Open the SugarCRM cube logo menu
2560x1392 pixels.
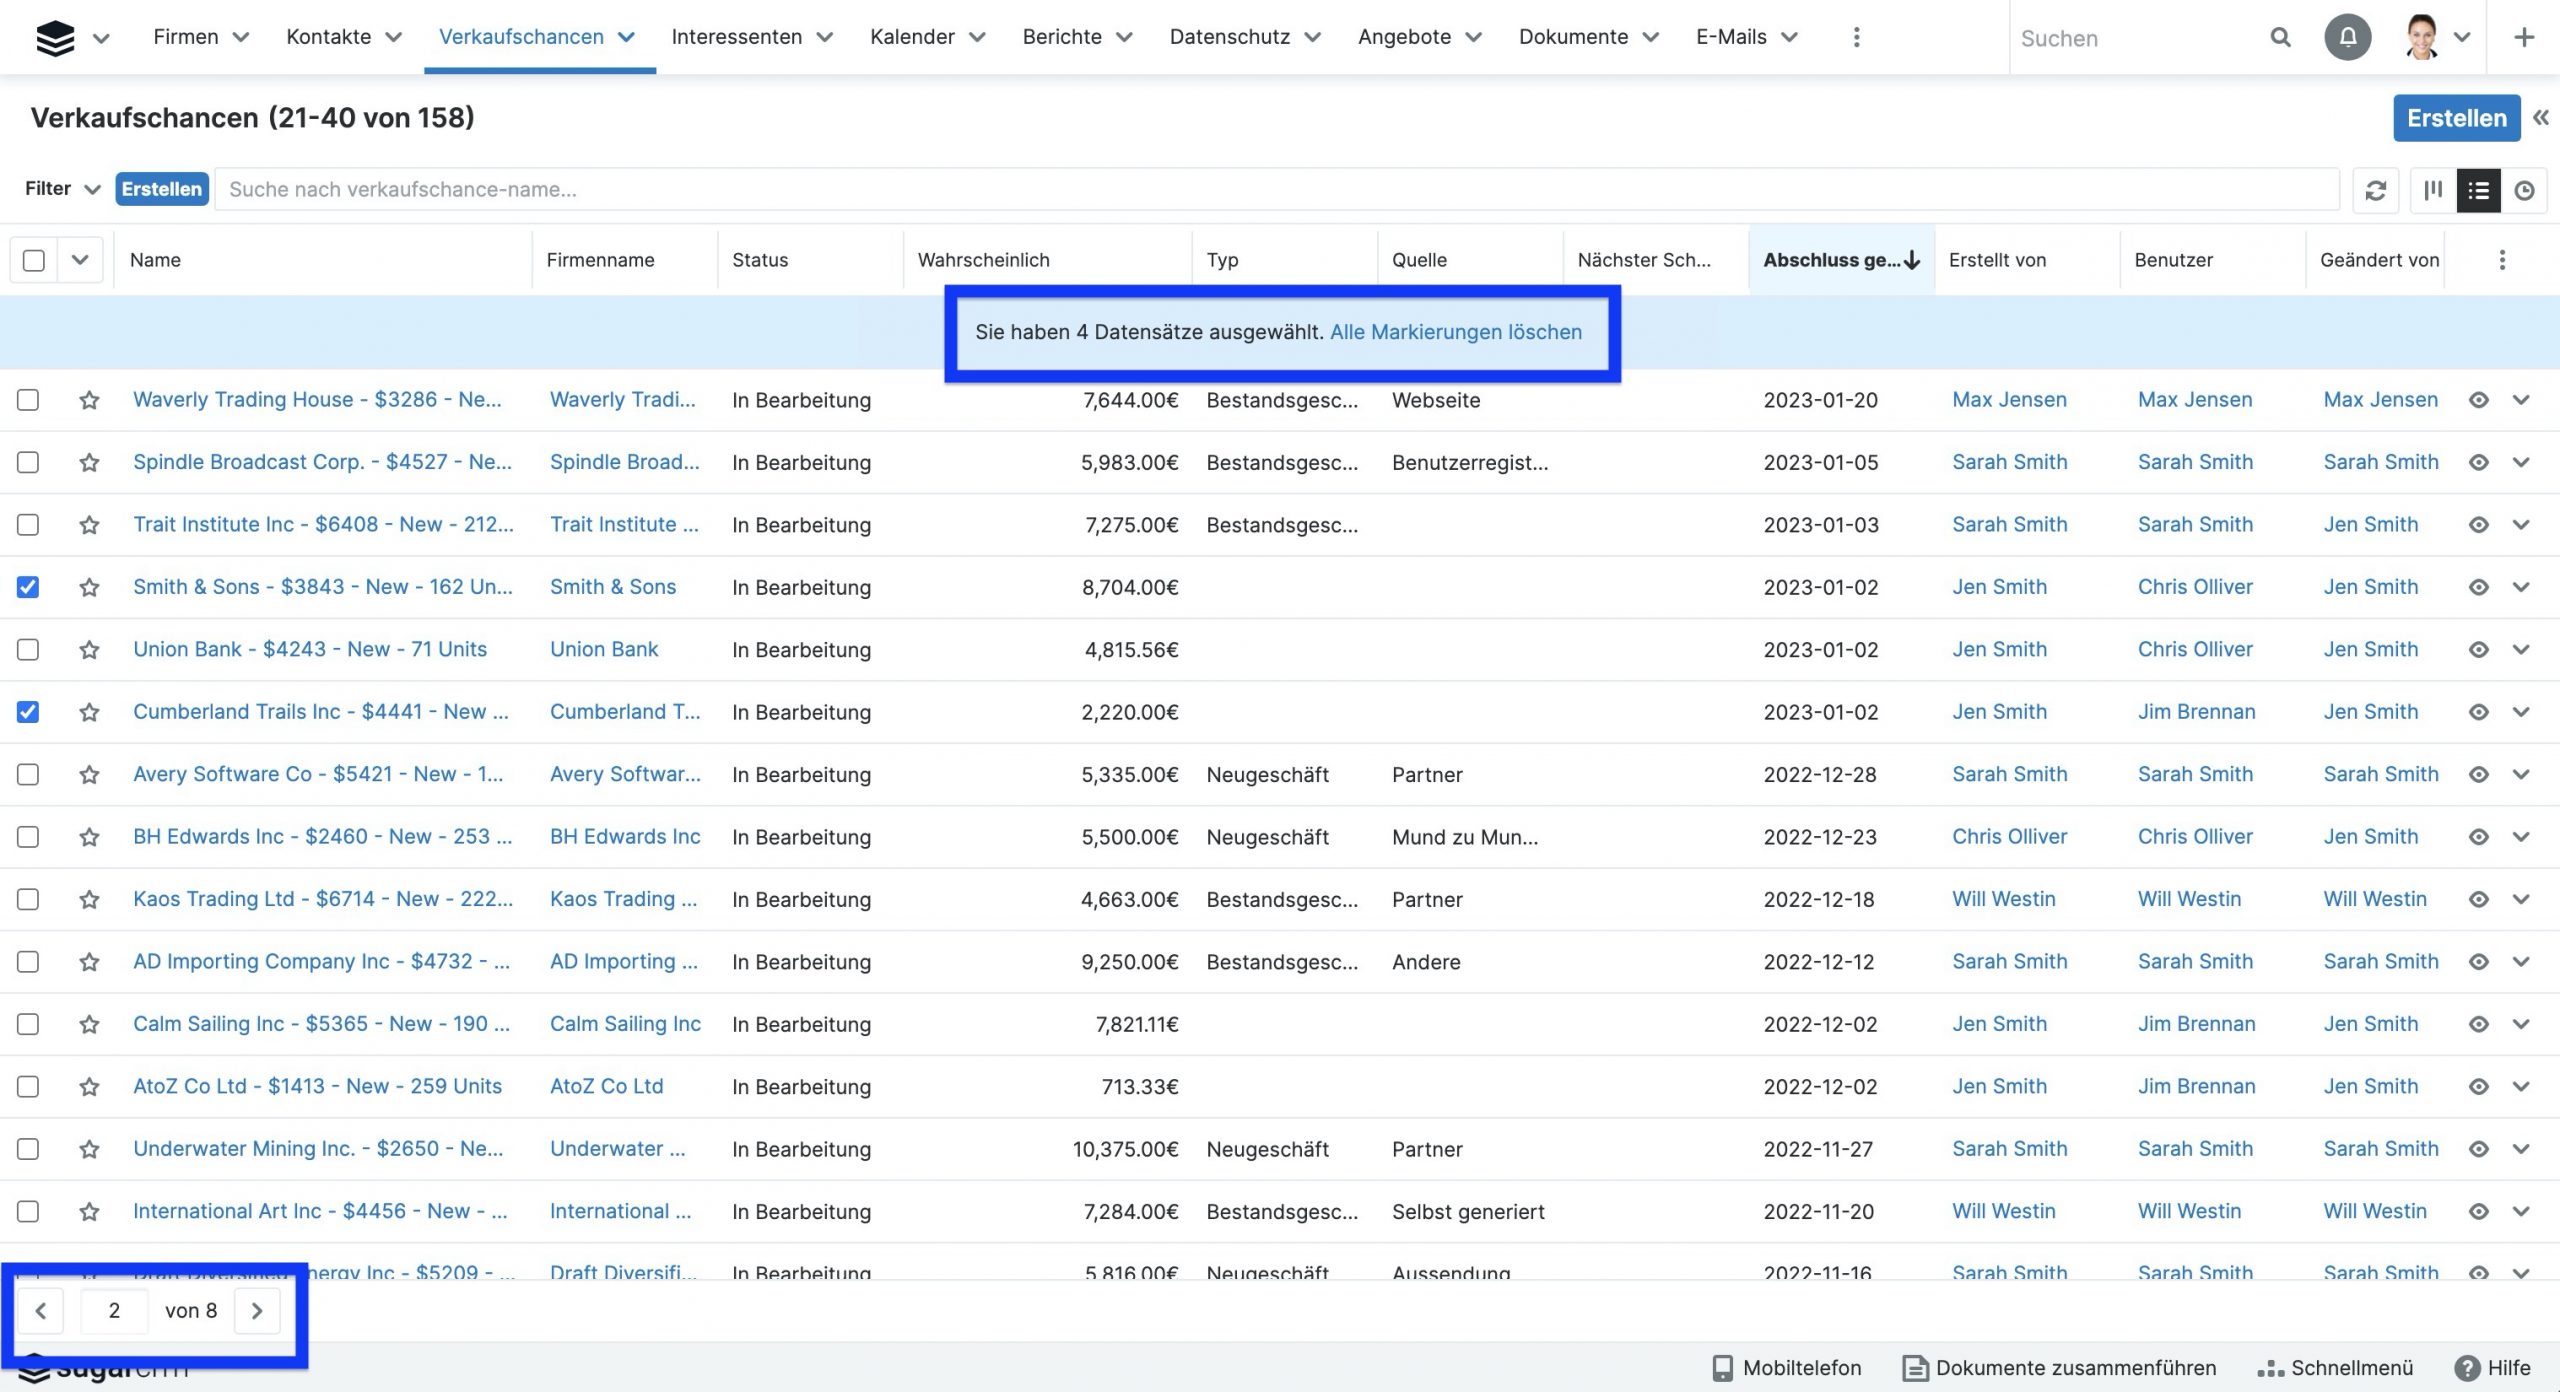(55, 38)
